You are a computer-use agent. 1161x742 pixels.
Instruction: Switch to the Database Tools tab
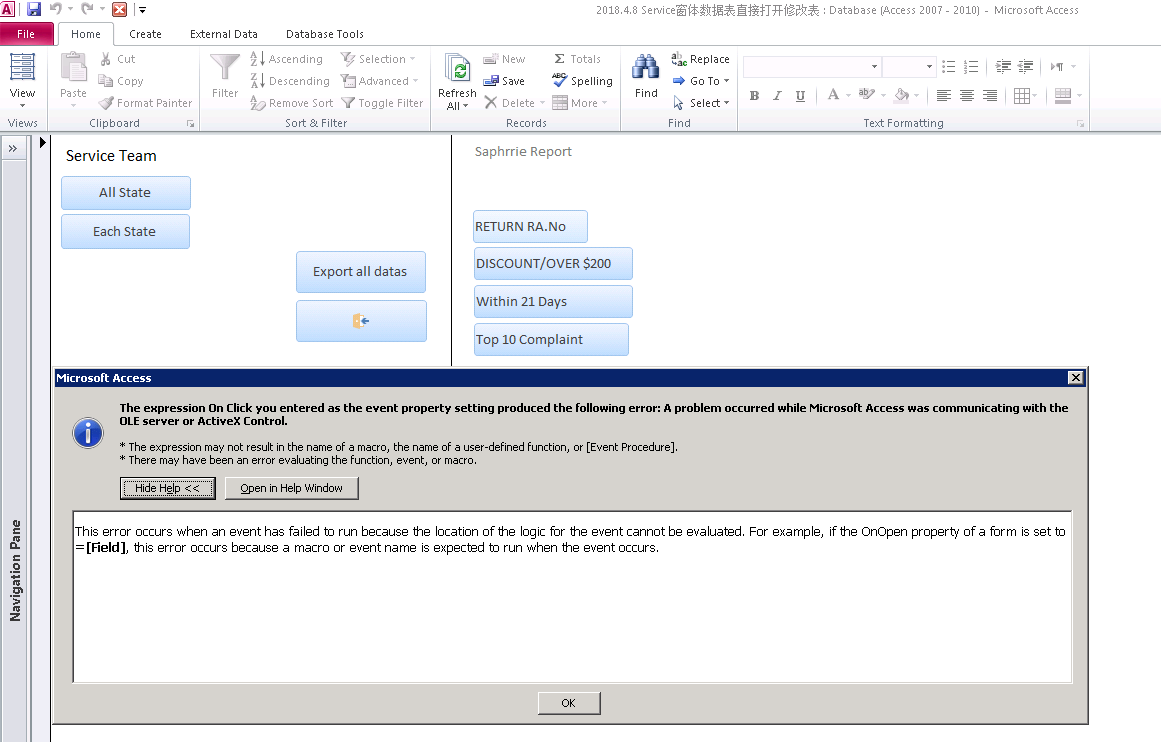(x=324, y=34)
